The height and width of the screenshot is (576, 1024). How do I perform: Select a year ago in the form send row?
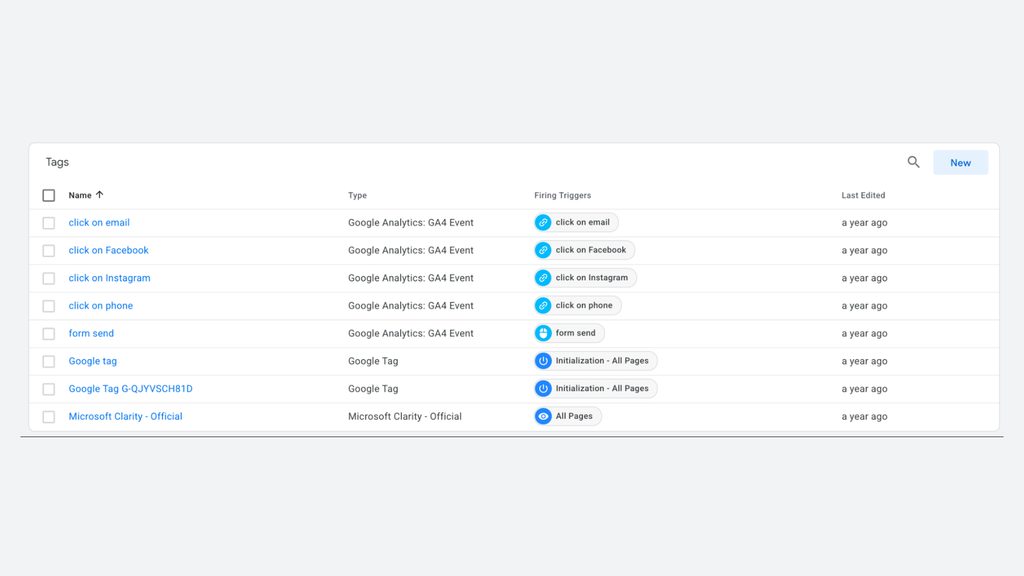coord(864,333)
